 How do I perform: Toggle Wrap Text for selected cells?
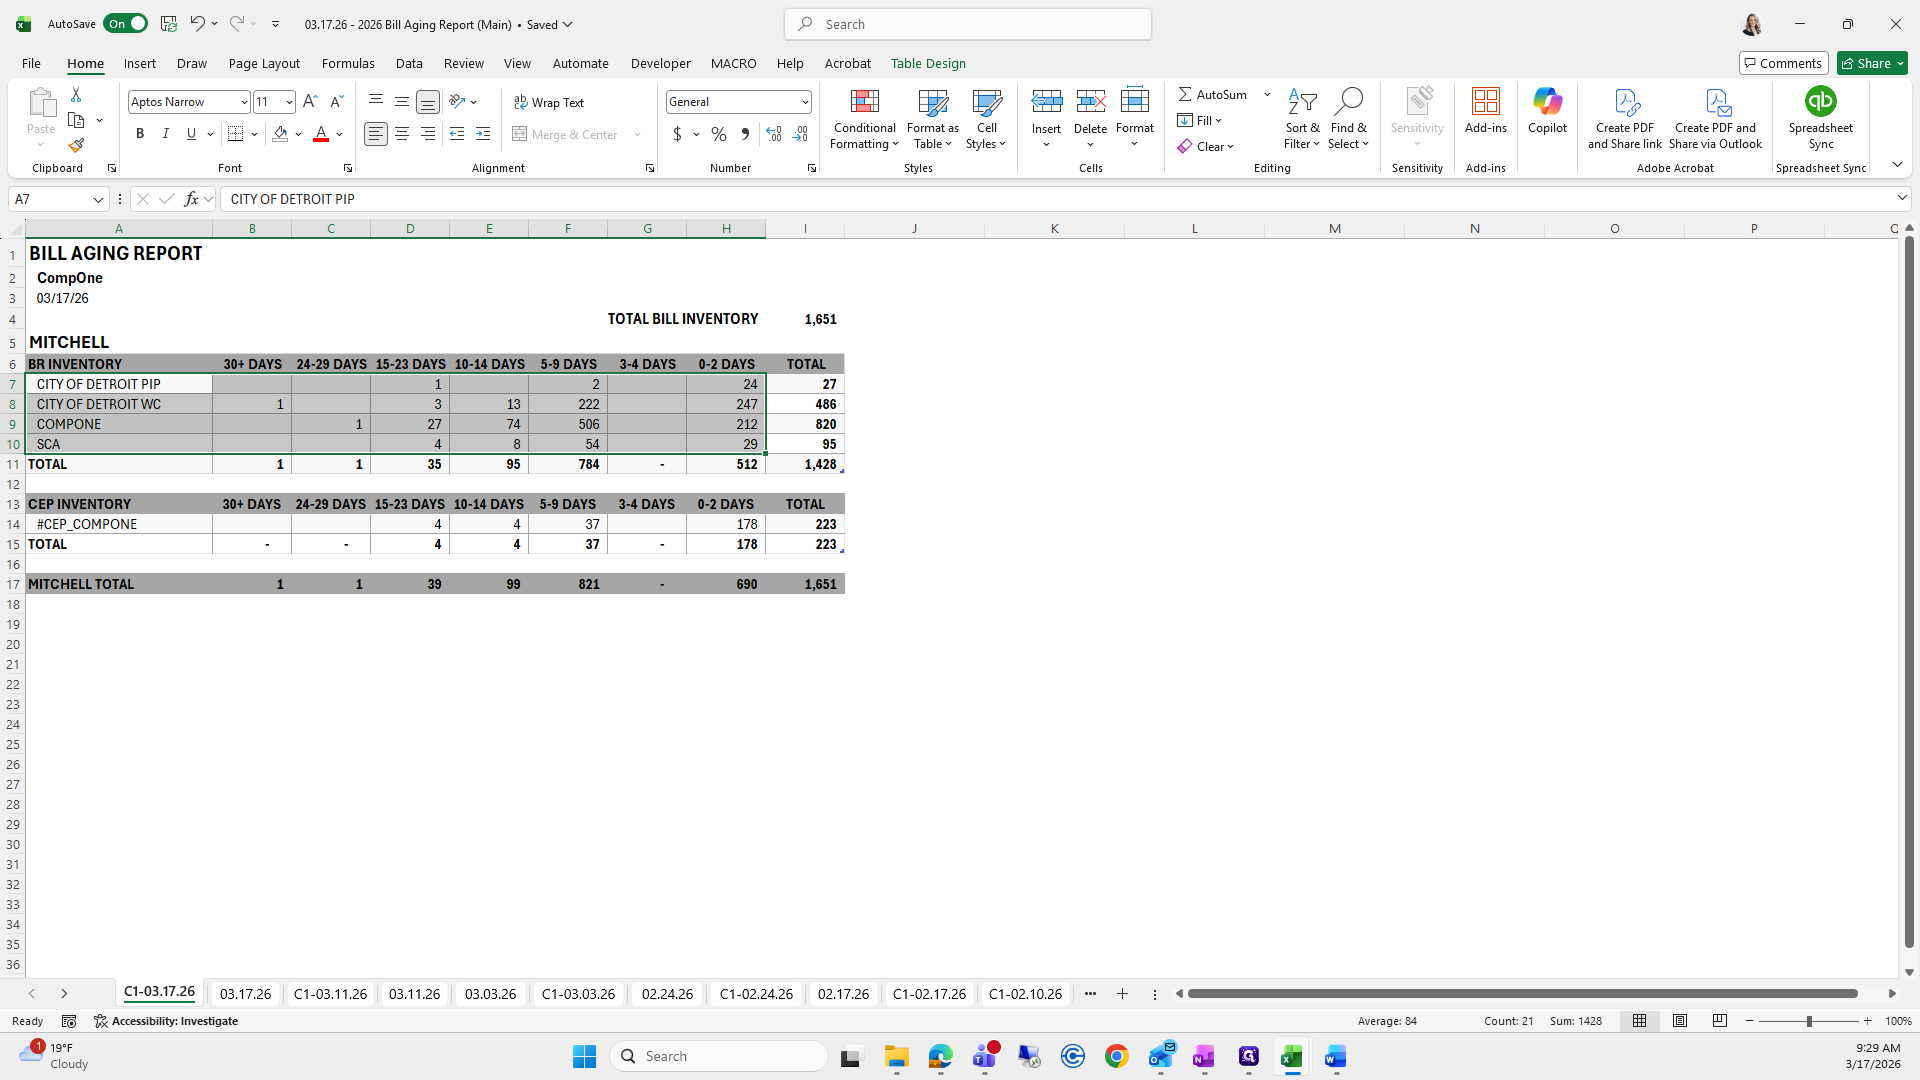(x=549, y=102)
